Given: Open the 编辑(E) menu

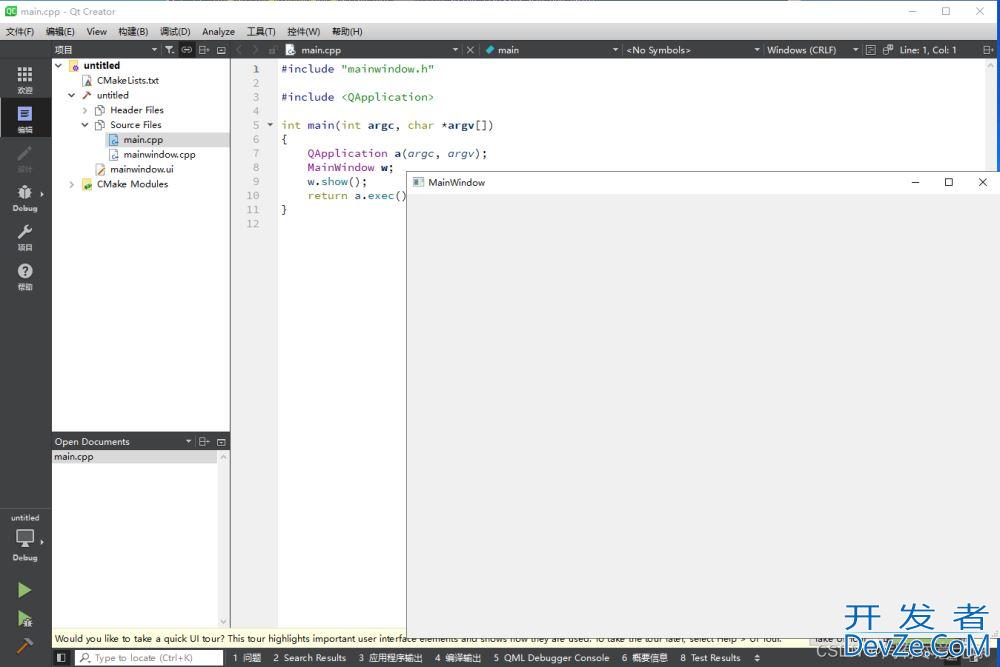Looking at the screenshot, I should tap(60, 31).
